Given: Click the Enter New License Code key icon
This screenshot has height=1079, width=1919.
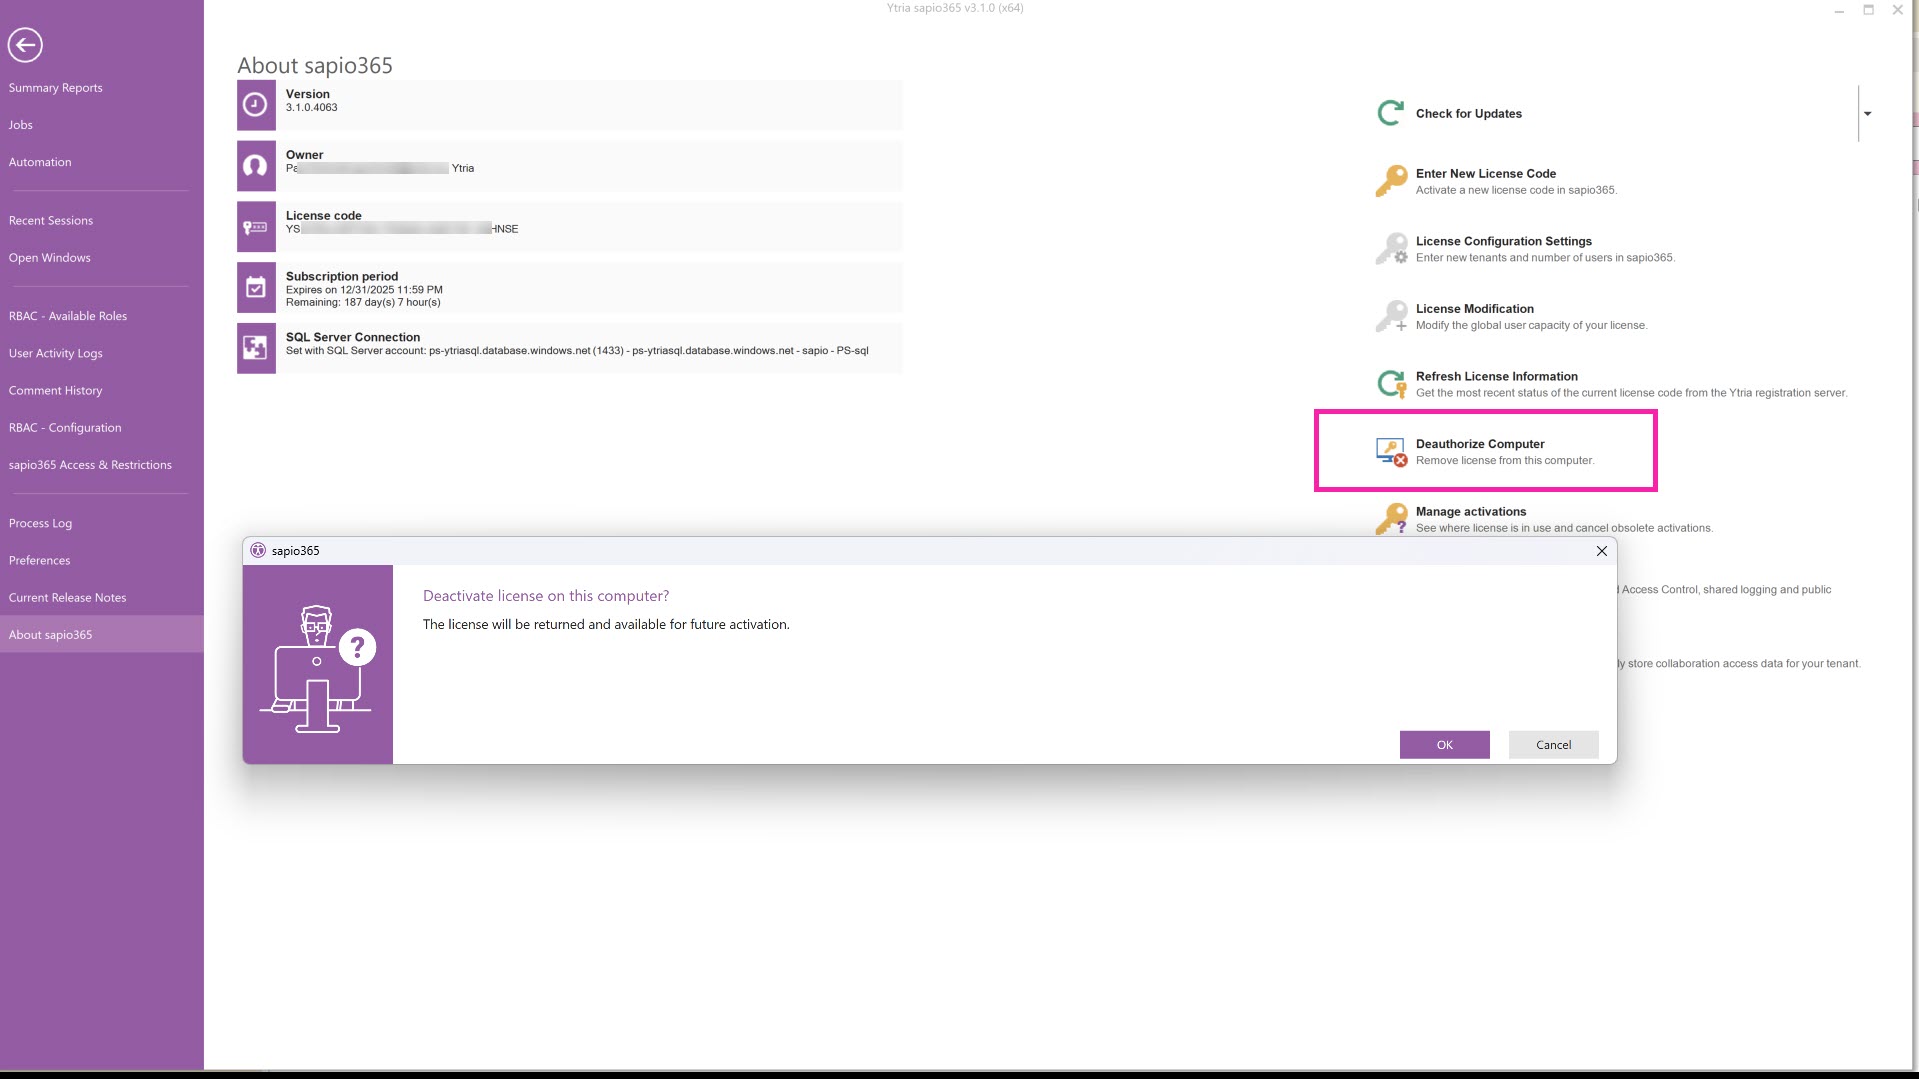Looking at the screenshot, I should (1390, 181).
